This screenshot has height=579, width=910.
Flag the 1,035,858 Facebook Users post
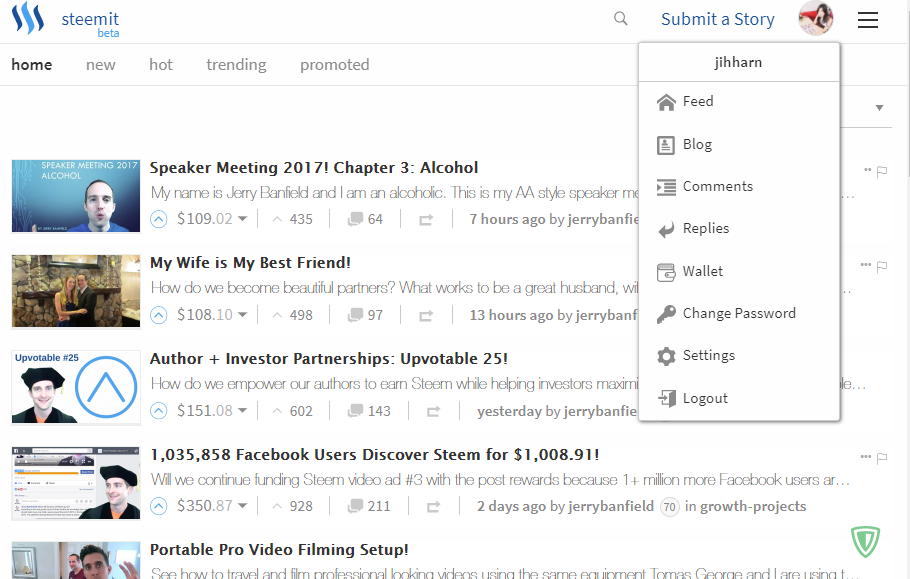[882, 458]
